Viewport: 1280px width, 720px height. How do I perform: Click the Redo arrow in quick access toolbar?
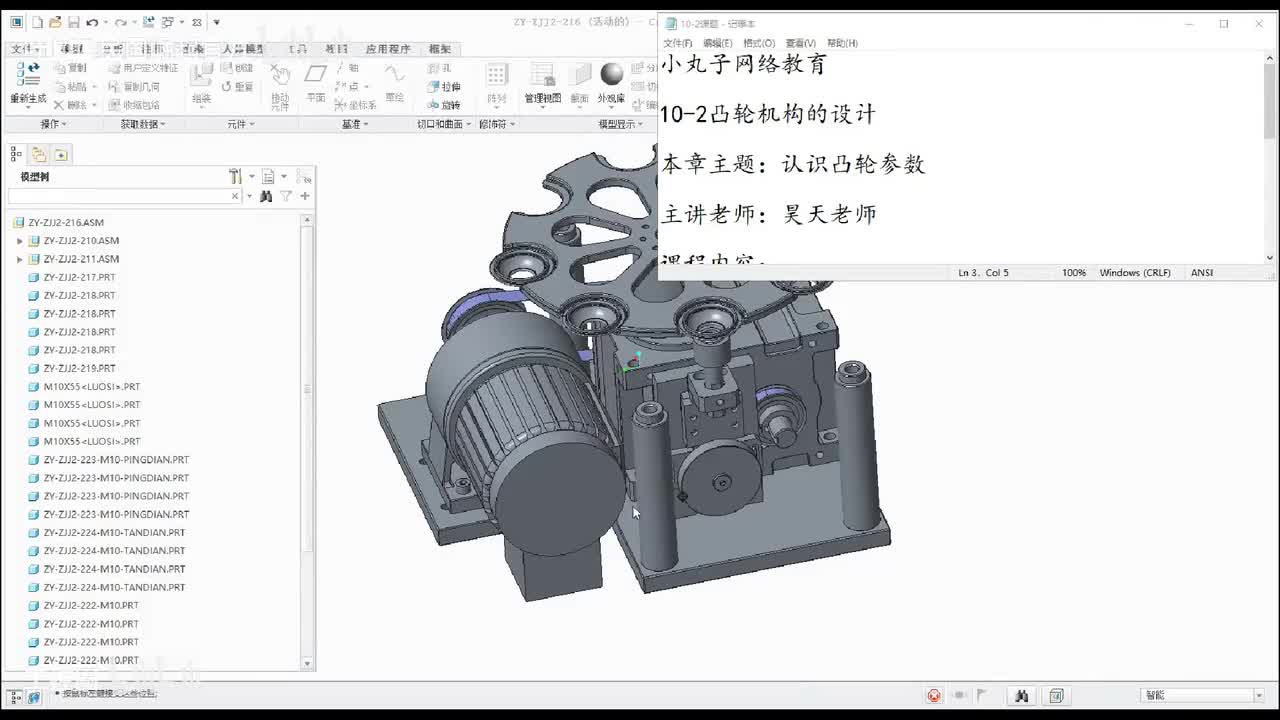coord(120,22)
